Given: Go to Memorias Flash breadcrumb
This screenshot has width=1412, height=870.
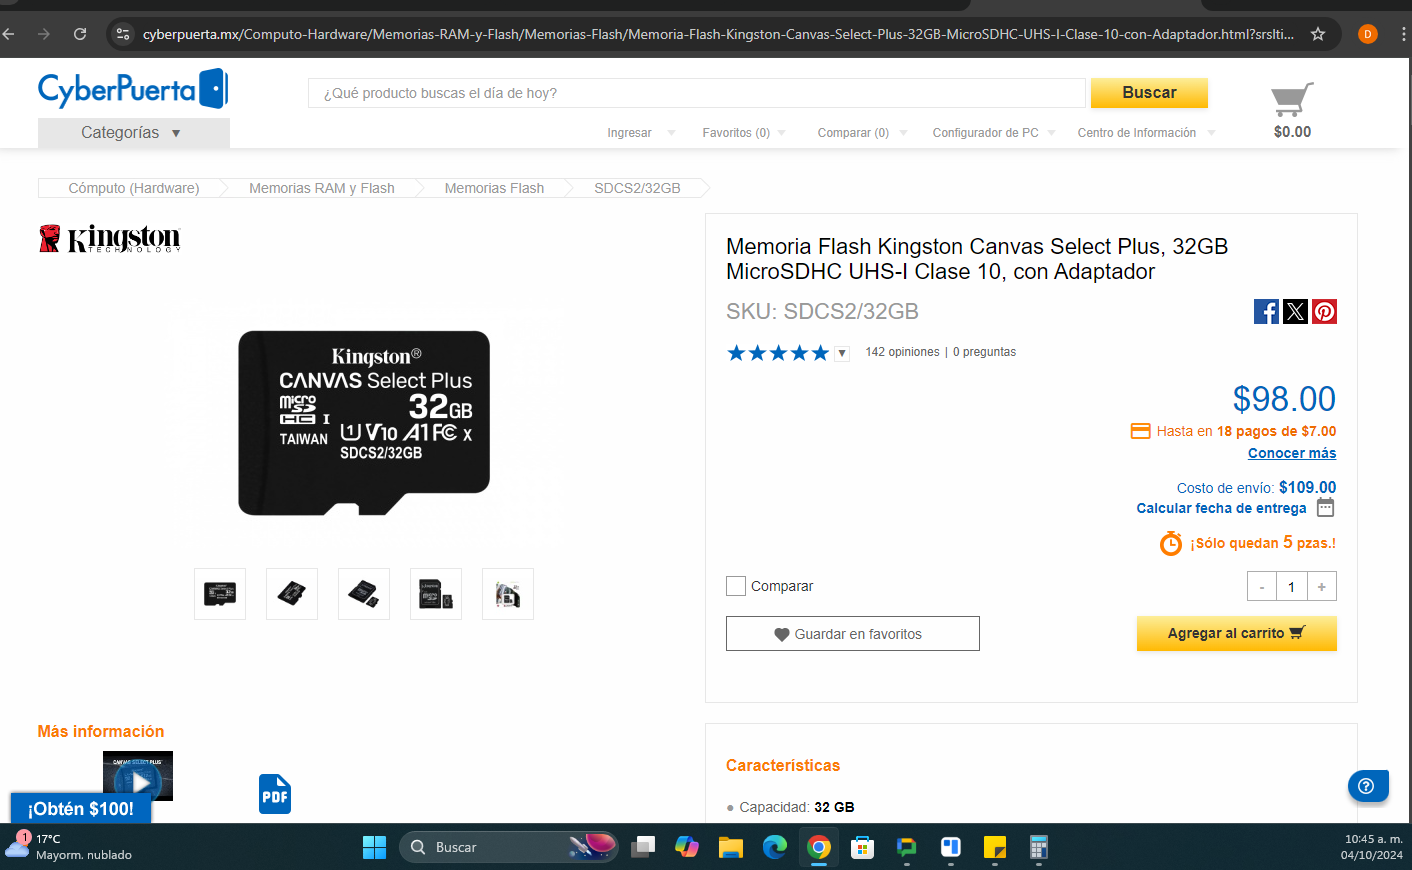Looking at the screenshot, I should coord(494,188).
